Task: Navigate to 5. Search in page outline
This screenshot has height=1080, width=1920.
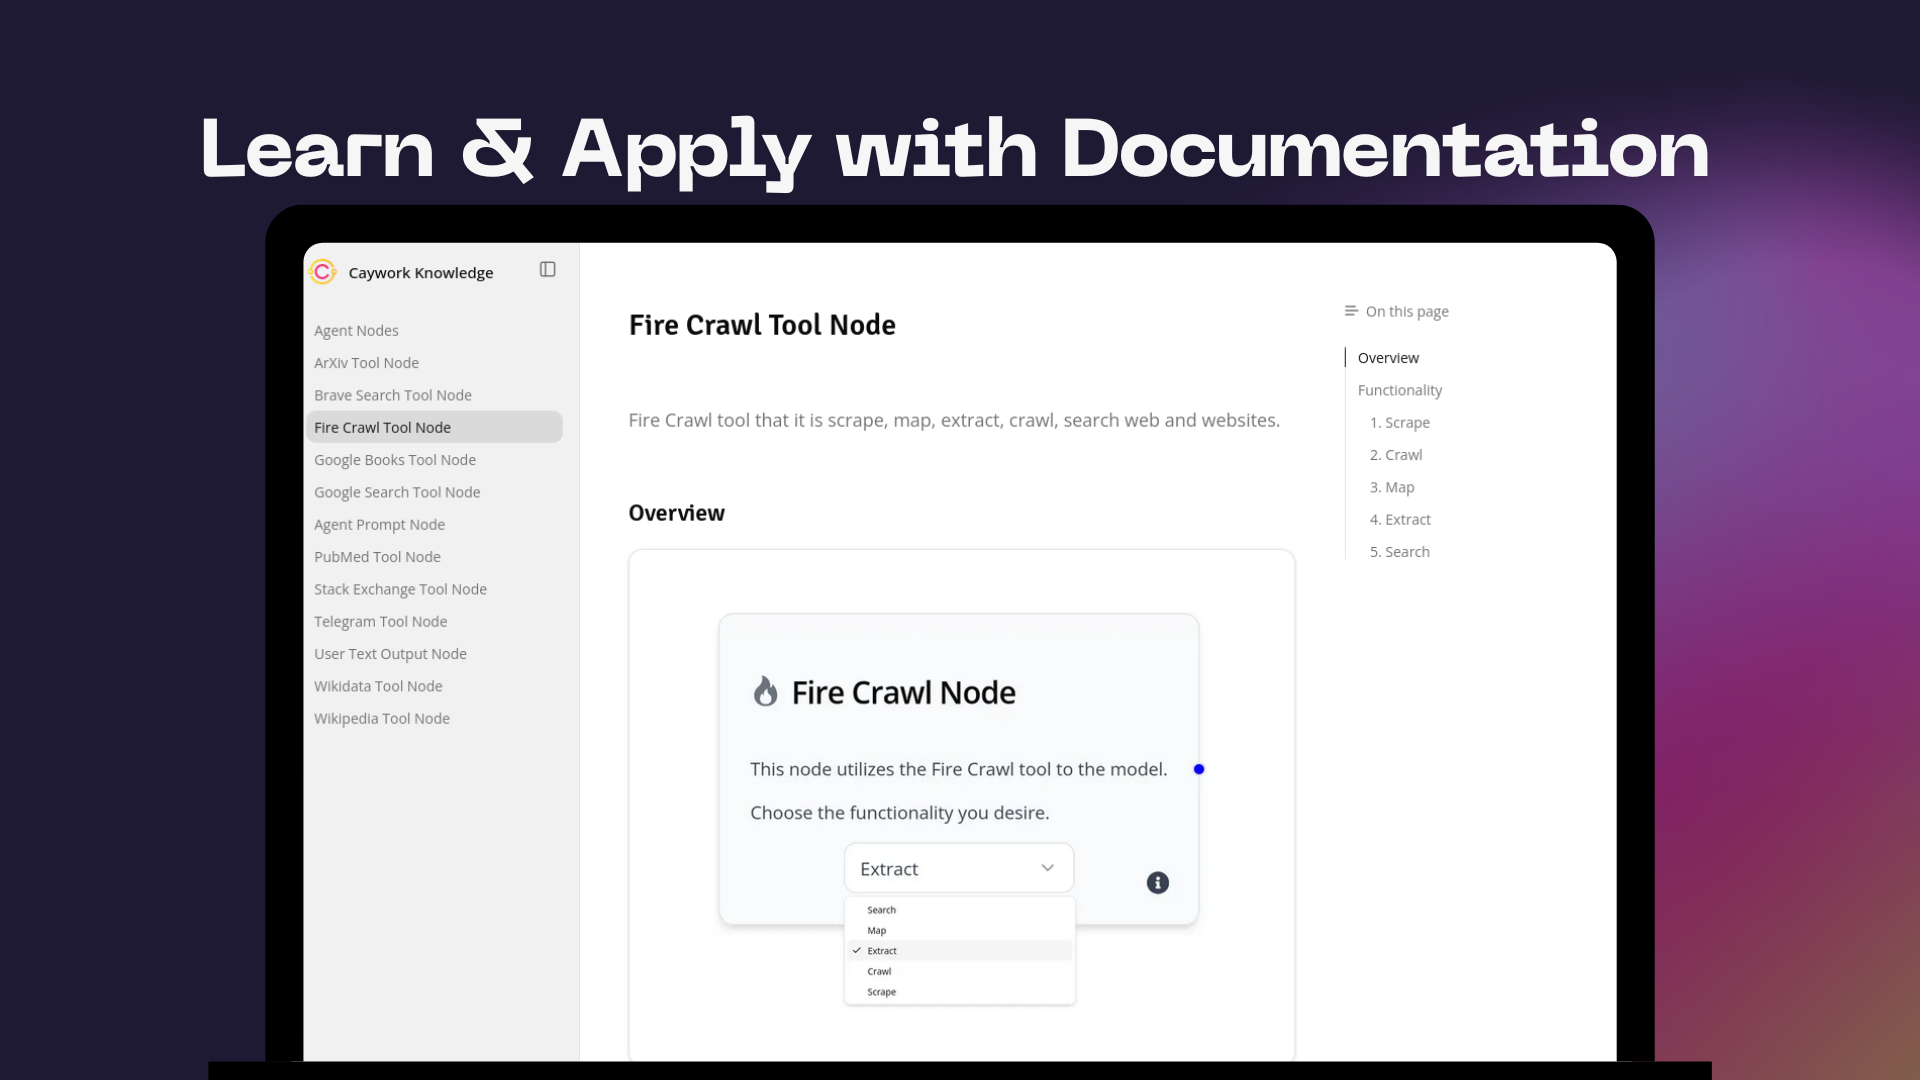Action: click(x=1399, y=552)
